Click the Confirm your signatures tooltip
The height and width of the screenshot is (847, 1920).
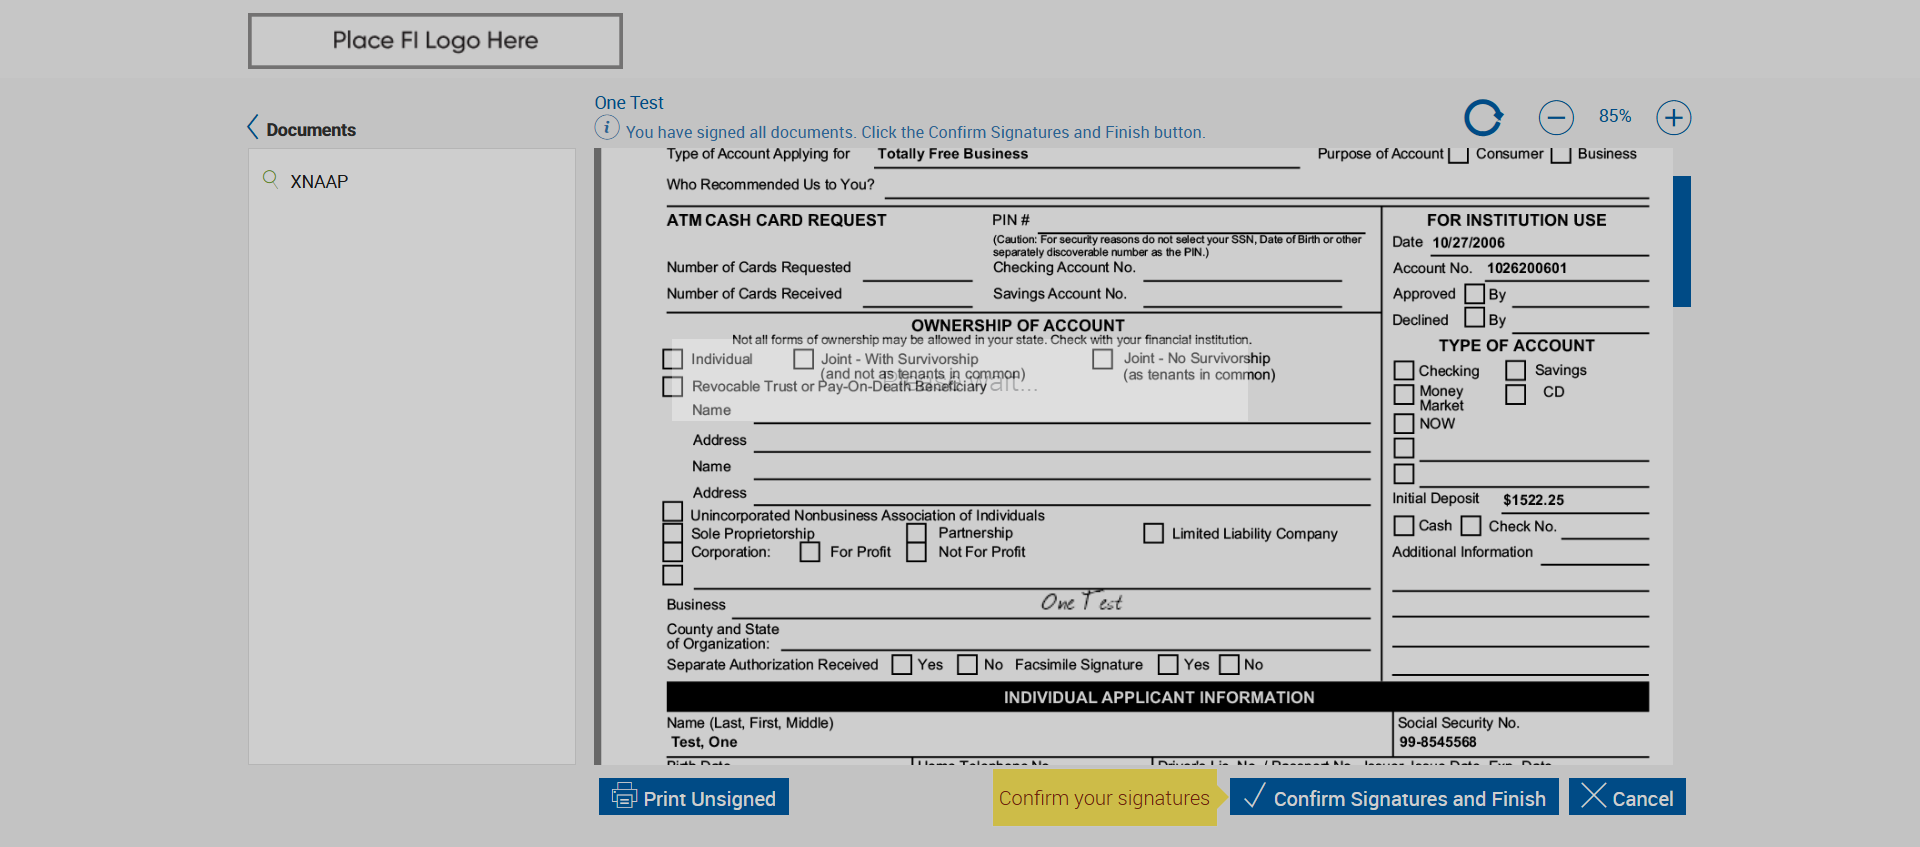[1104, 797]
